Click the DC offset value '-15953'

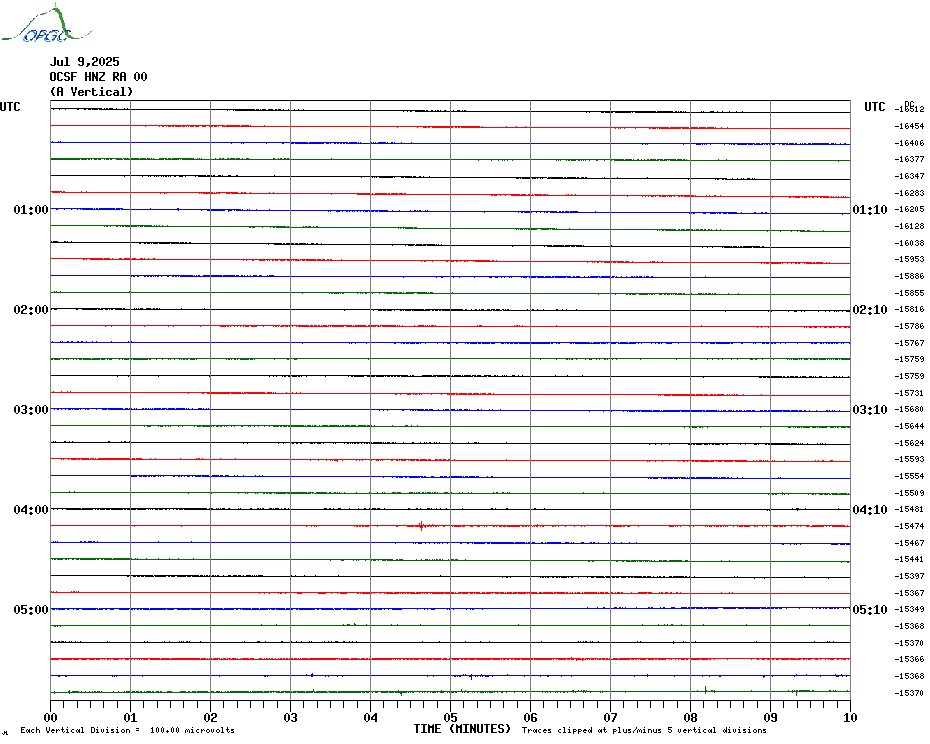(909, 259)
